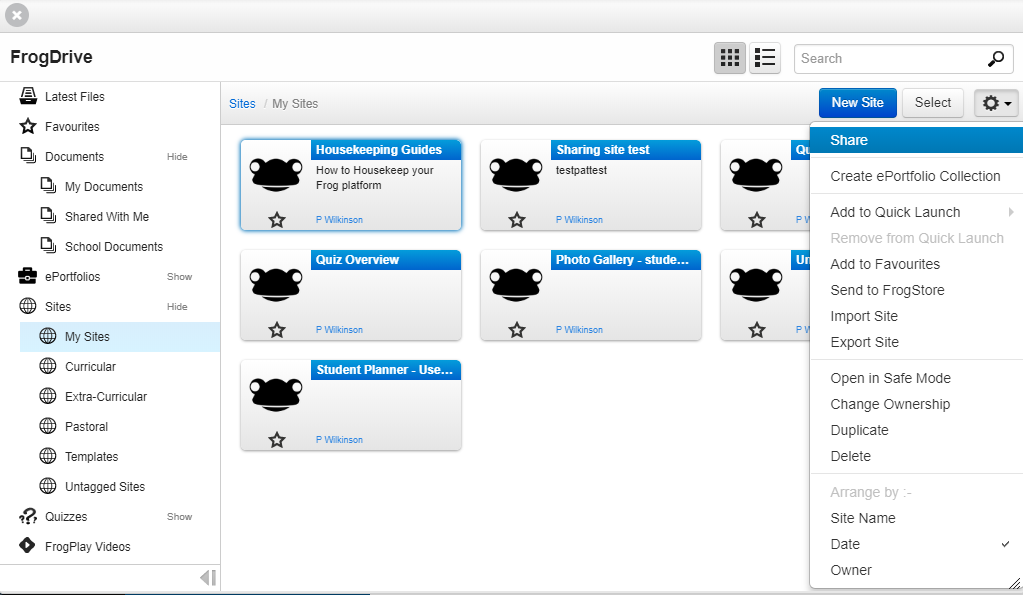Click the New Site button

pyautogui.click(x=857, y=103)
